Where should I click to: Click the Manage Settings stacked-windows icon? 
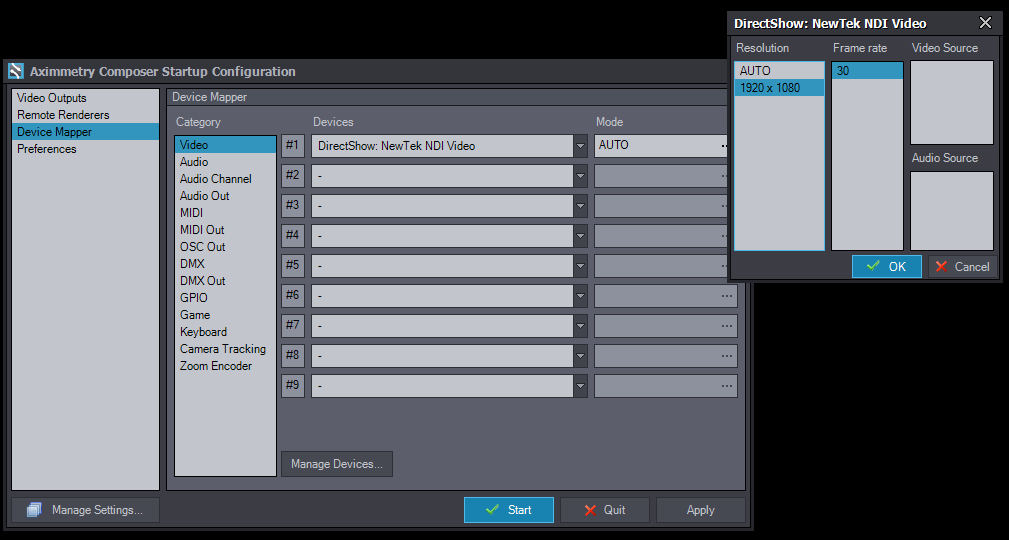pos(34,510)
